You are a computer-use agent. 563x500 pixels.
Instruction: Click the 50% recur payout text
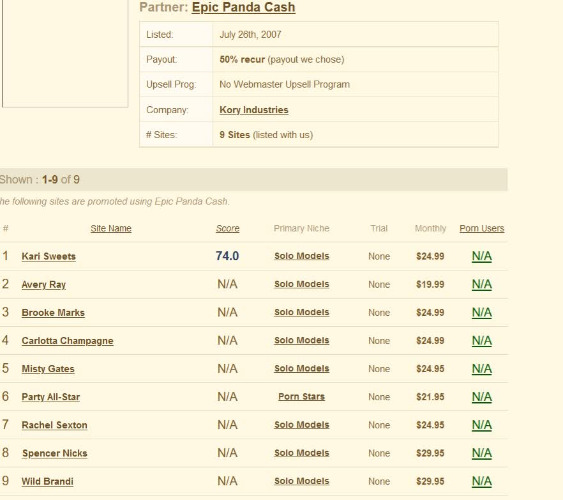(242, 59)
